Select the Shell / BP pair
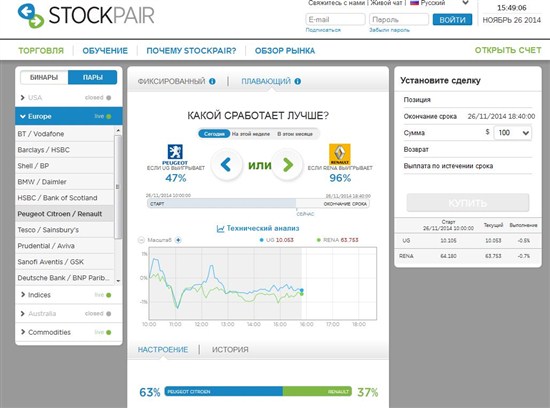Image resolution: width=550 pixels, height=408 pixels. tap(65, 166)
